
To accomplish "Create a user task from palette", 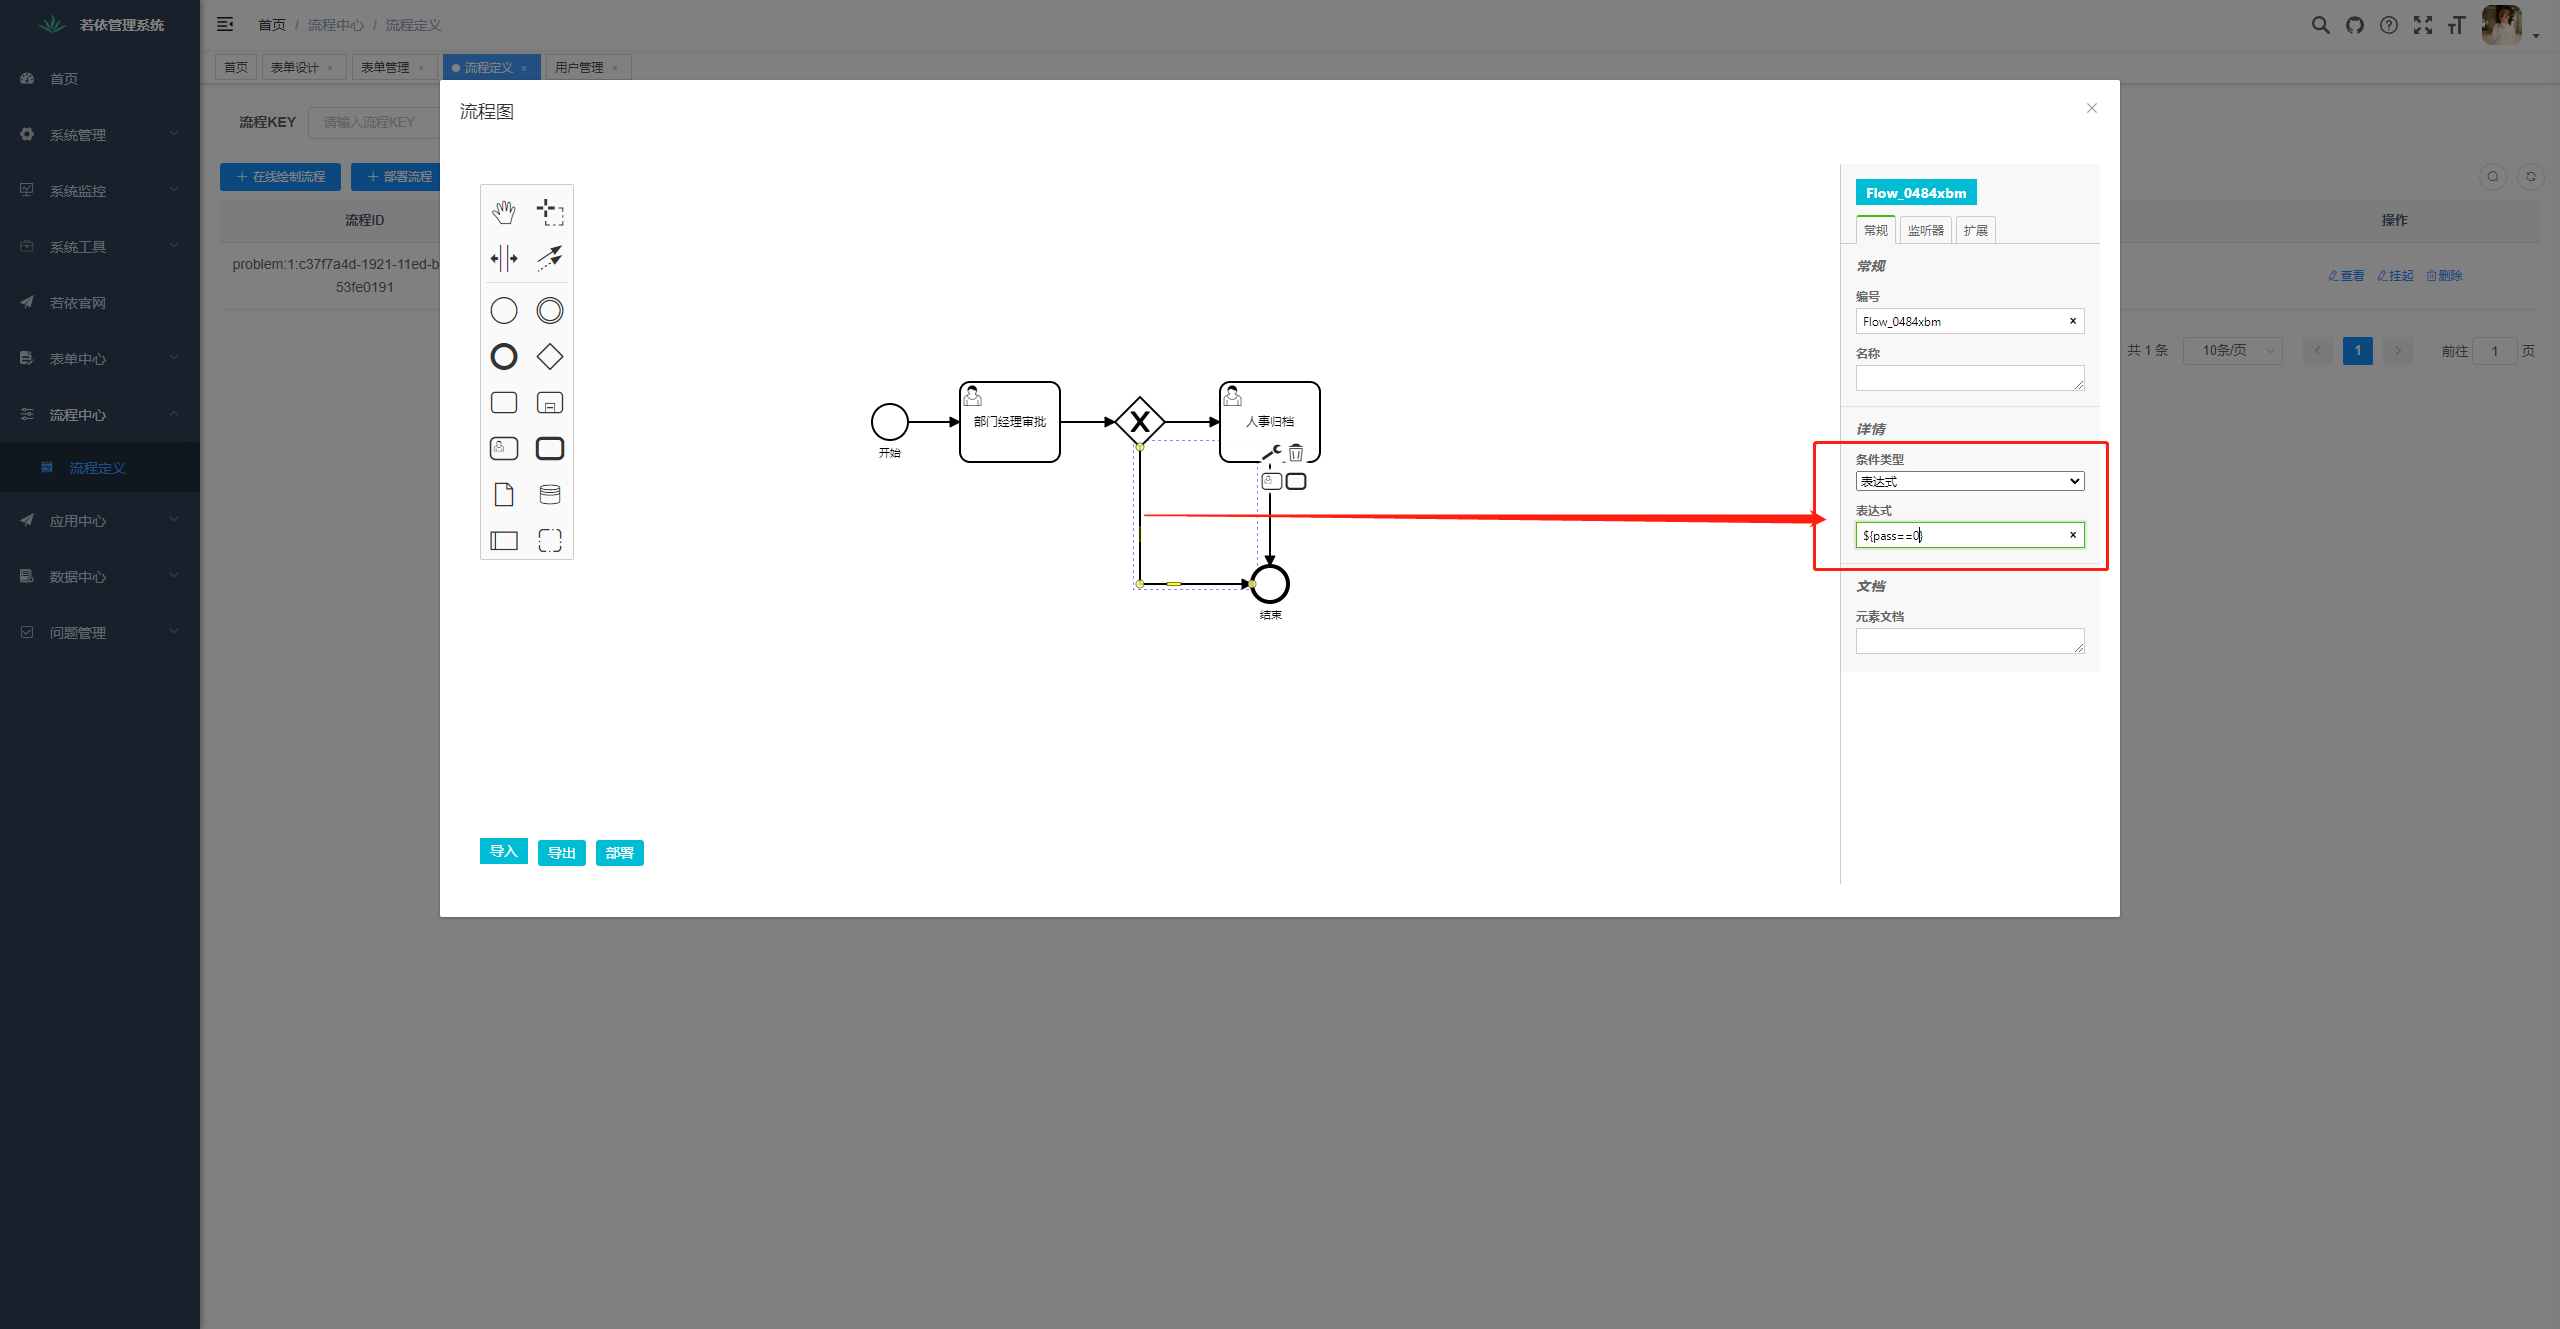I will [504, 449].
